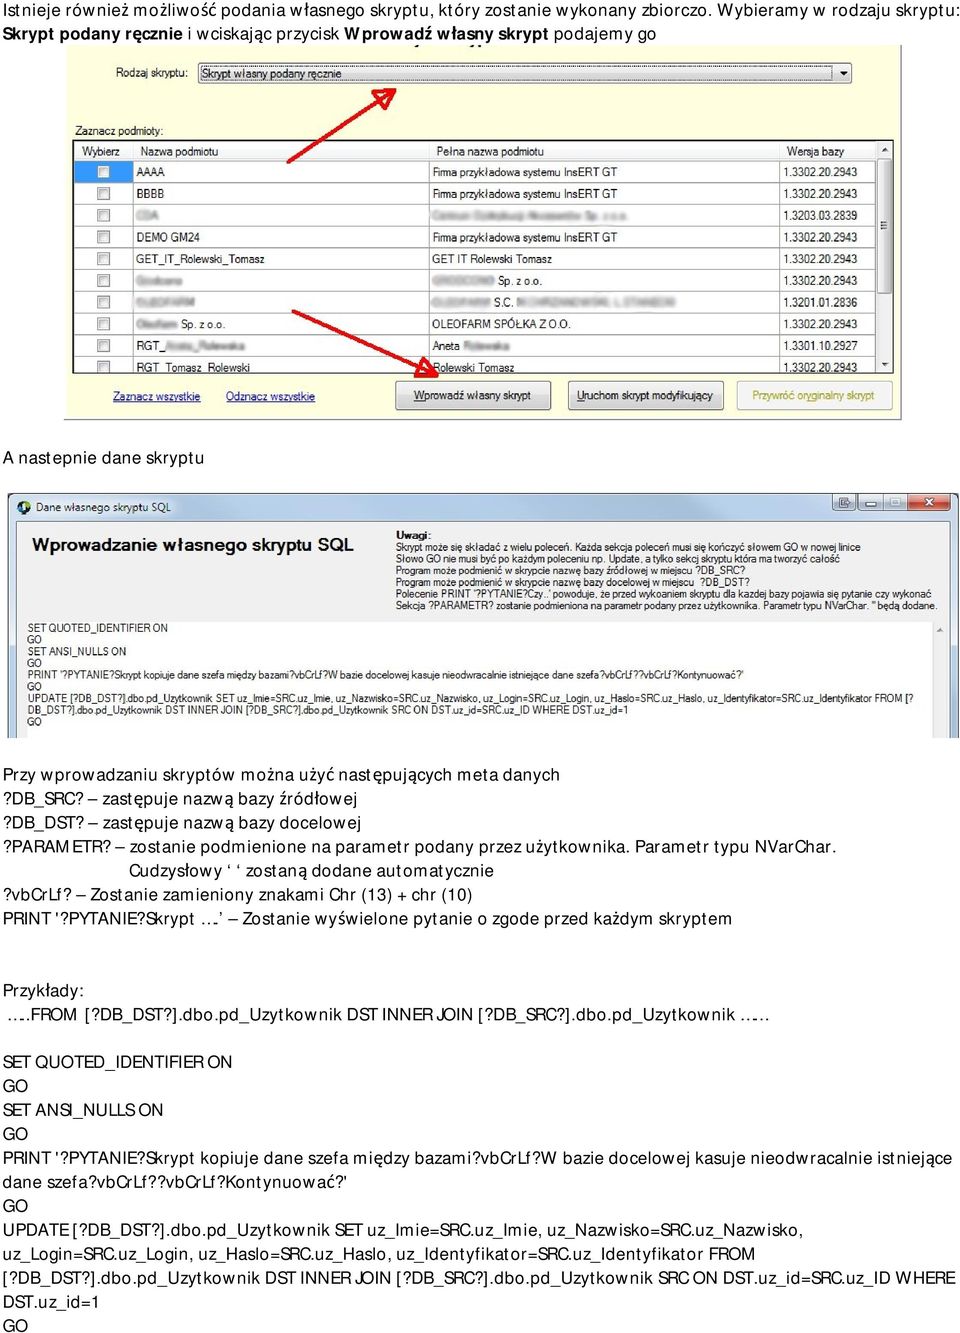Select checkbox in row with version 1.3201.01.2836
Screen dimensions: 960x1333
coord(103,302)
